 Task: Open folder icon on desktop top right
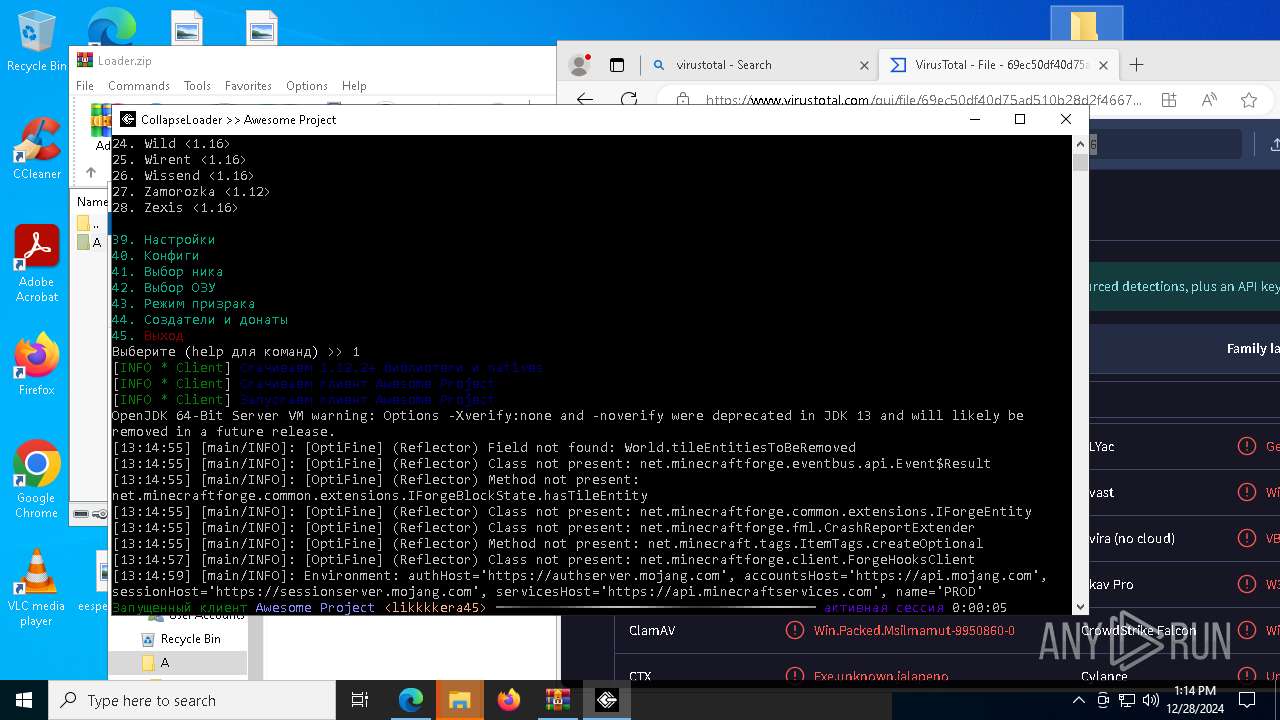[x=1086, y=23]
